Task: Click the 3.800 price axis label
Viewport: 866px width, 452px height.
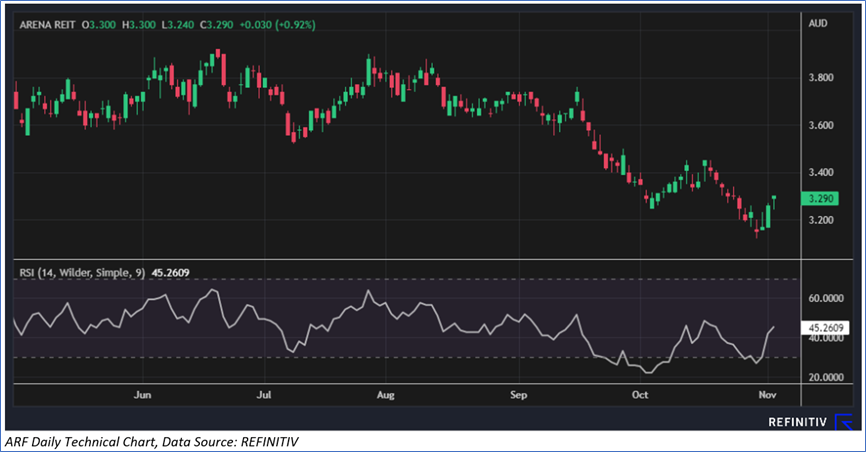Action: (821, 78)
